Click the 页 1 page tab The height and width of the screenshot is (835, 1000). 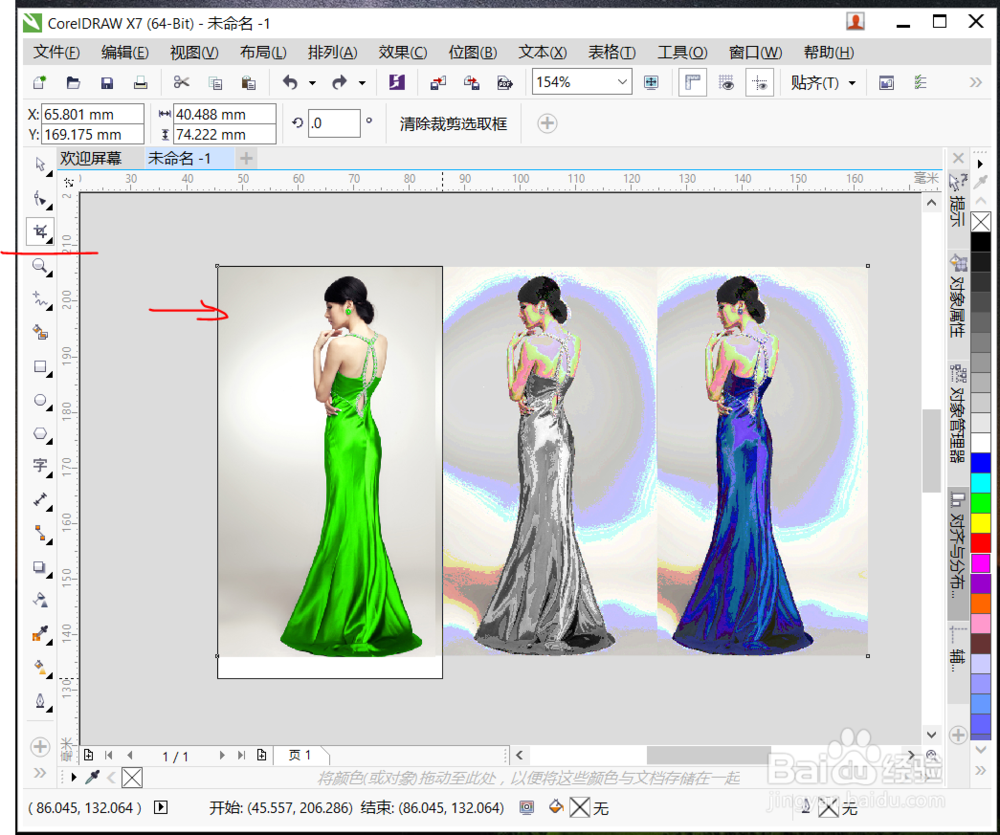click(300, 755)
